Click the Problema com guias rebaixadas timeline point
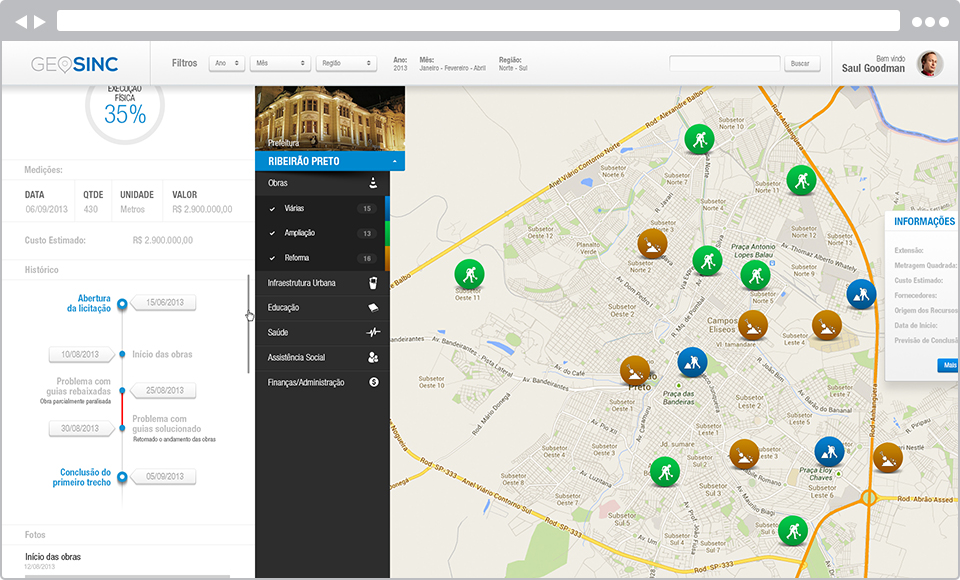 click(x=122, y=390)
